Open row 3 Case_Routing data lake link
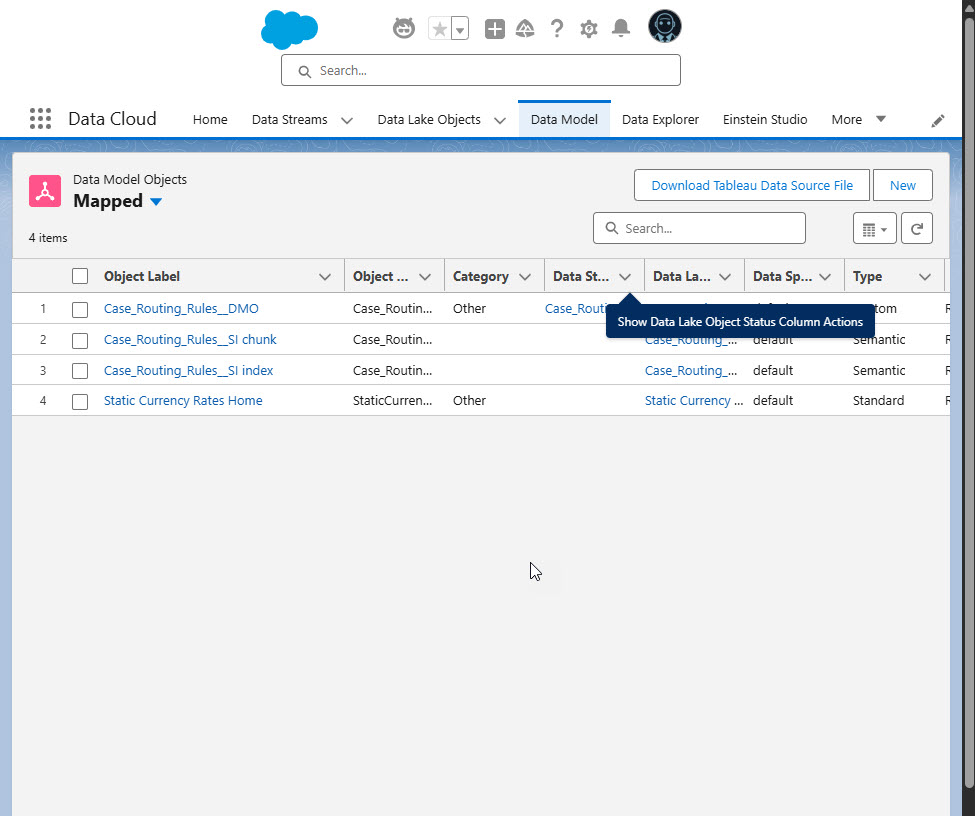975x816 pixels. [x=691, y=371]
